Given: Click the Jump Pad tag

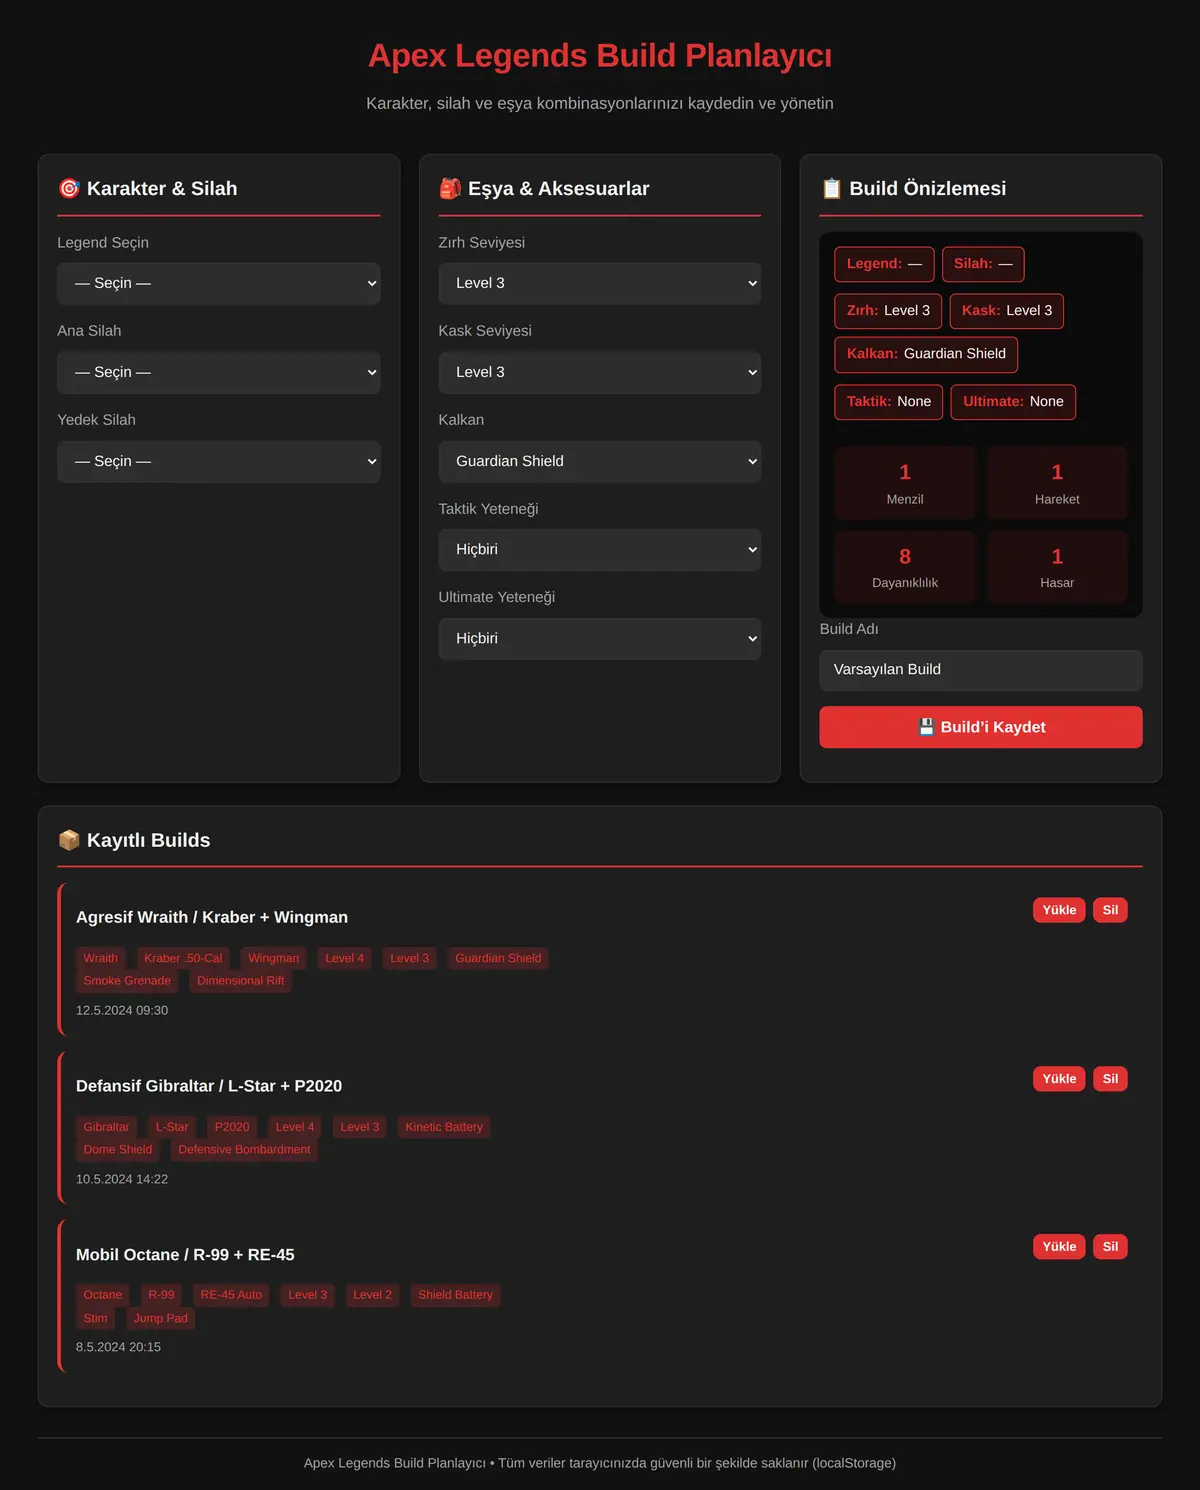Looking at the screenshot, I should (x=161, y=1318).
